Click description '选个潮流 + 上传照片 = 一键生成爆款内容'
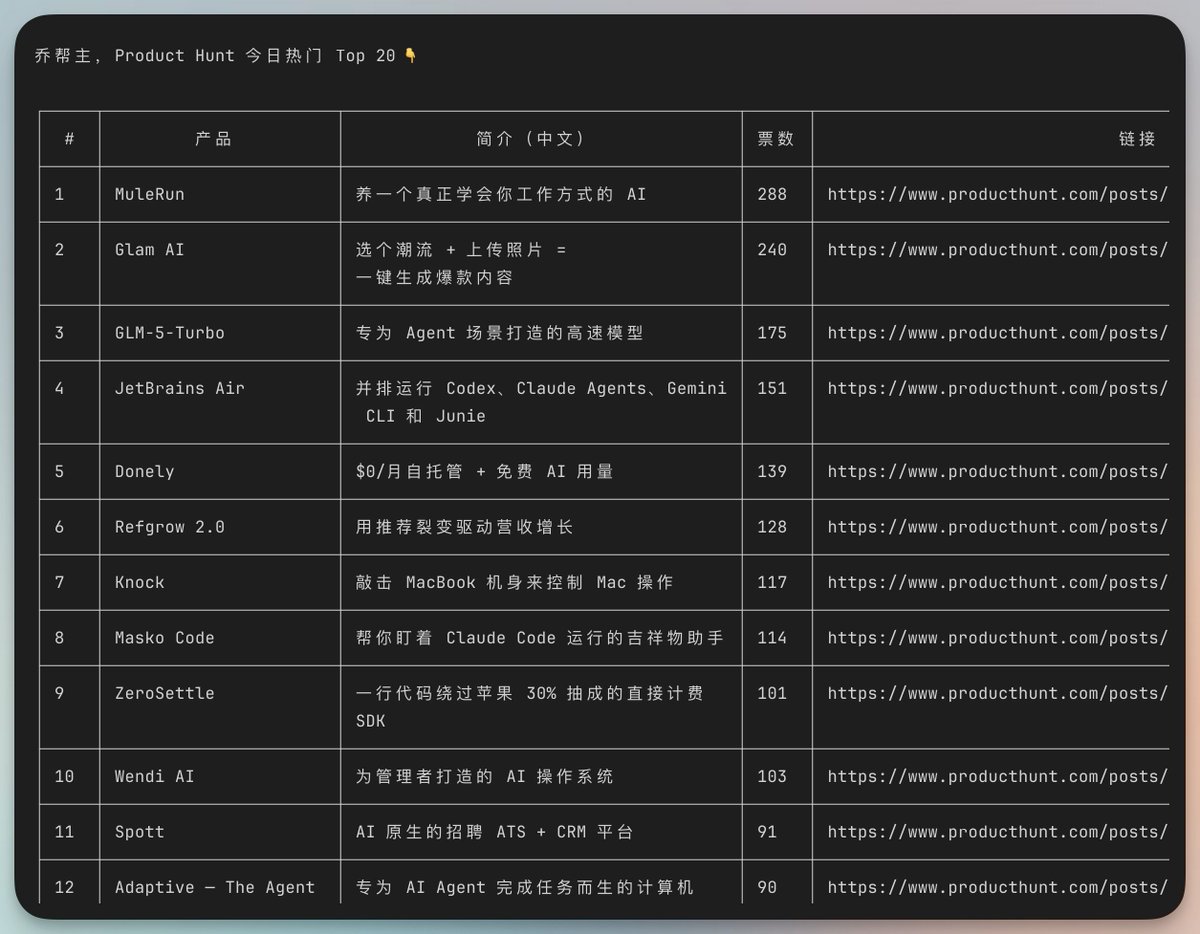This screenshot has width=1200, height=934. 461,264
